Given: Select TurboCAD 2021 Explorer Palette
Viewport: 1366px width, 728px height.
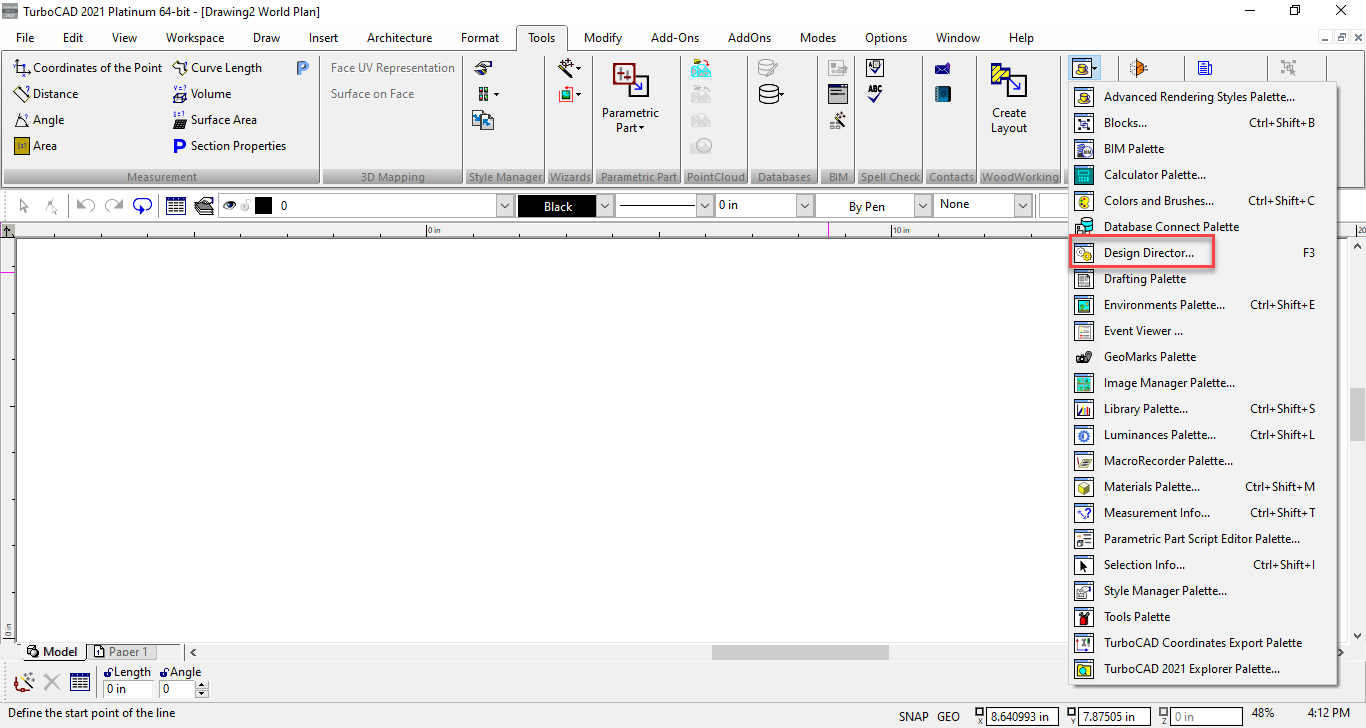Looking at the screenshot, I should (1203, 669).
